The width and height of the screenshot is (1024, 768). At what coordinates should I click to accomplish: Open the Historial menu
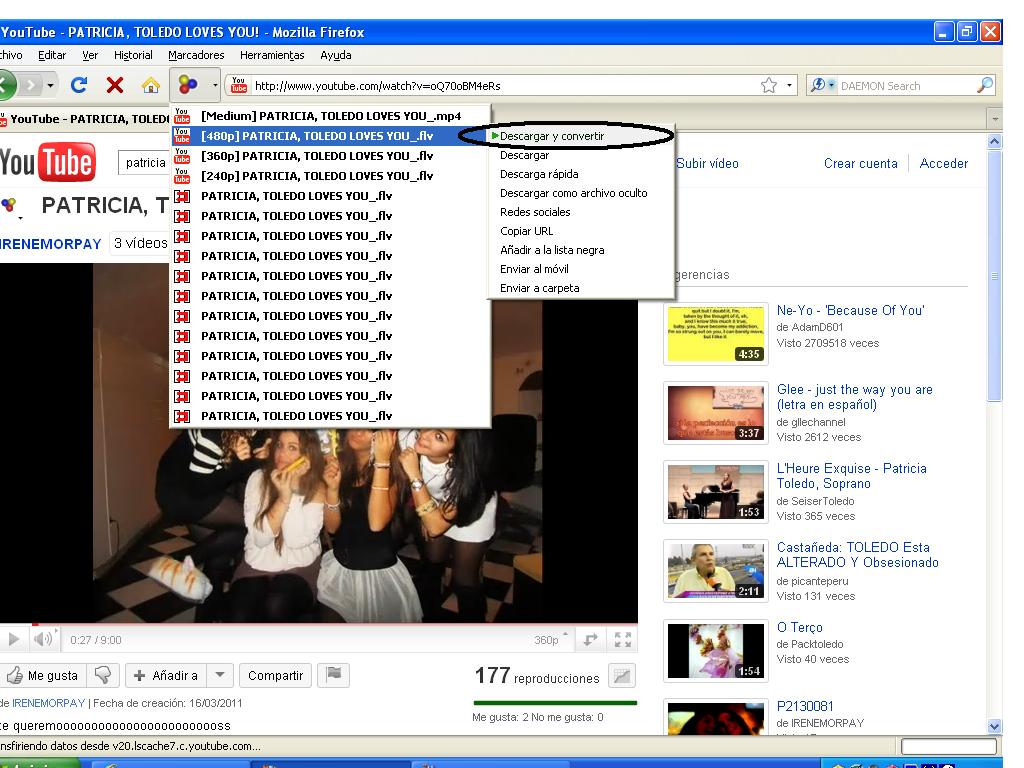point(133,56)
